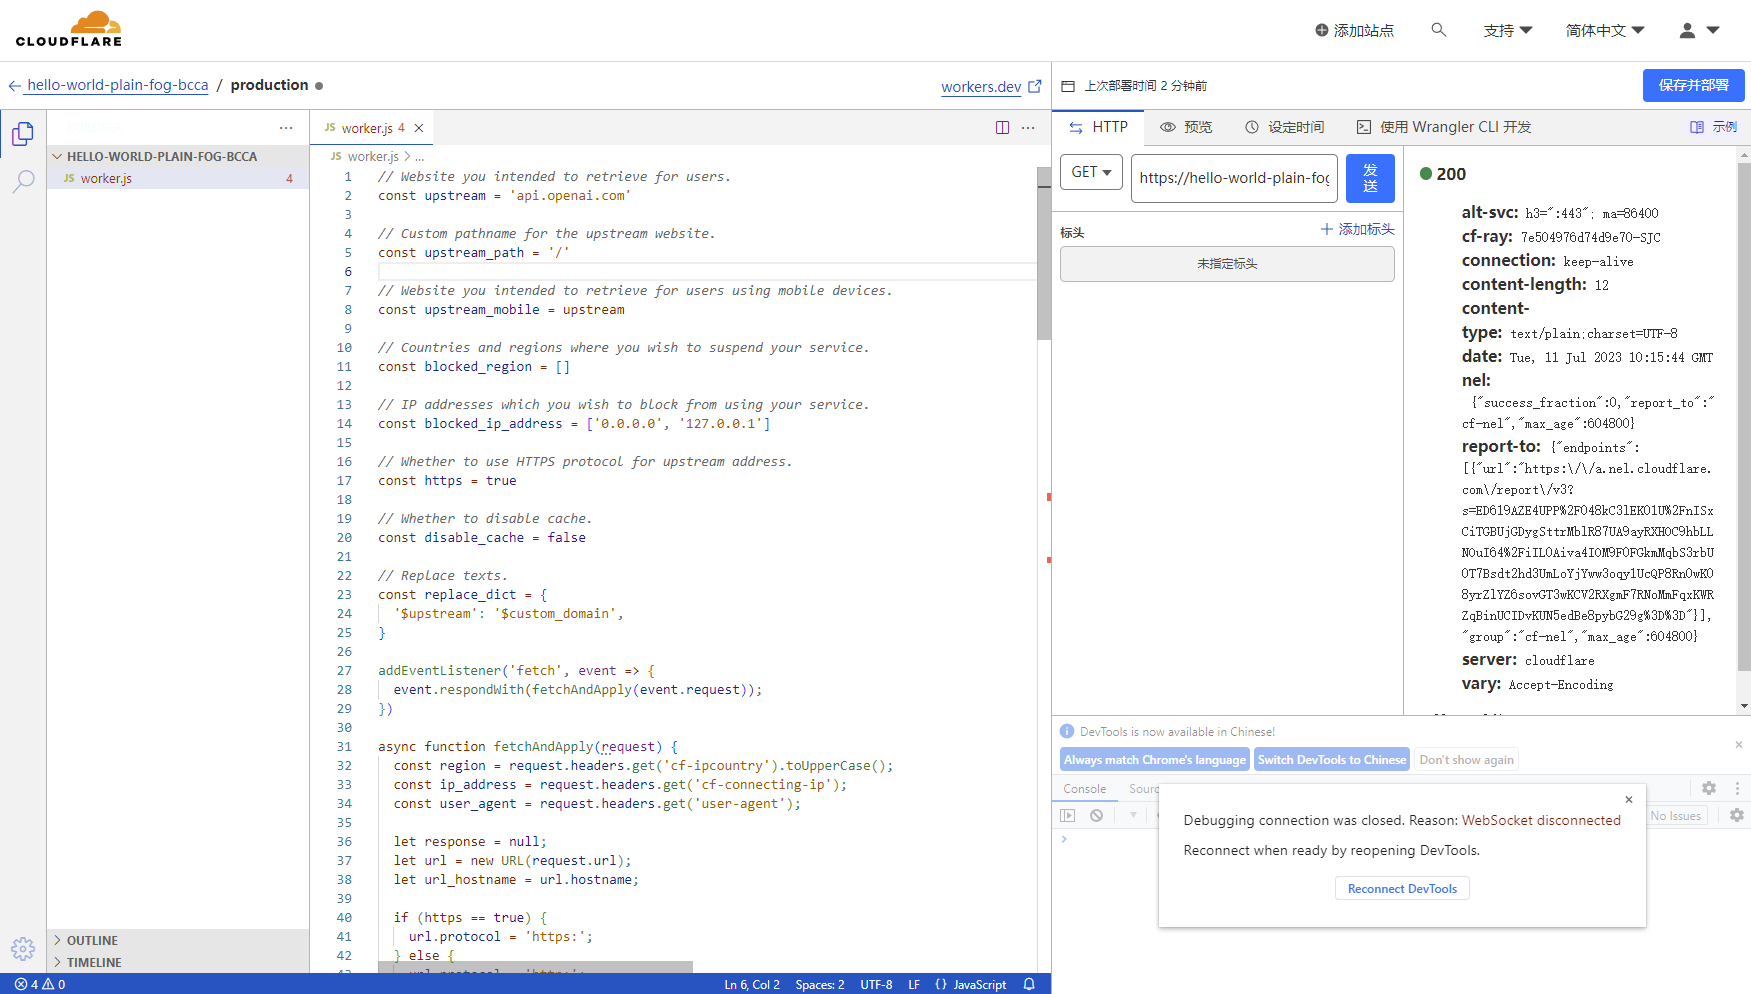Click the notifications bell in status bar
1751x994 pixels.
[x=1029, y=984]
